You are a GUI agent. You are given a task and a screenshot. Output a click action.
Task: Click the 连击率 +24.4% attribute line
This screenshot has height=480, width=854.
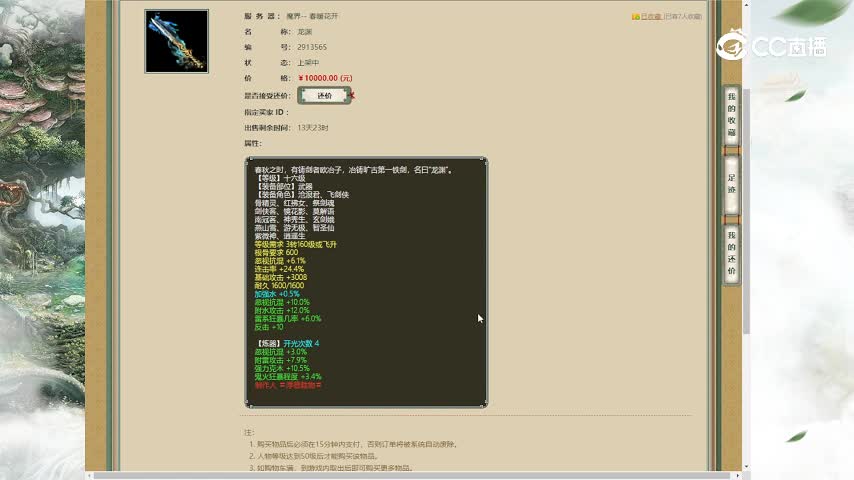pos(279,269)
